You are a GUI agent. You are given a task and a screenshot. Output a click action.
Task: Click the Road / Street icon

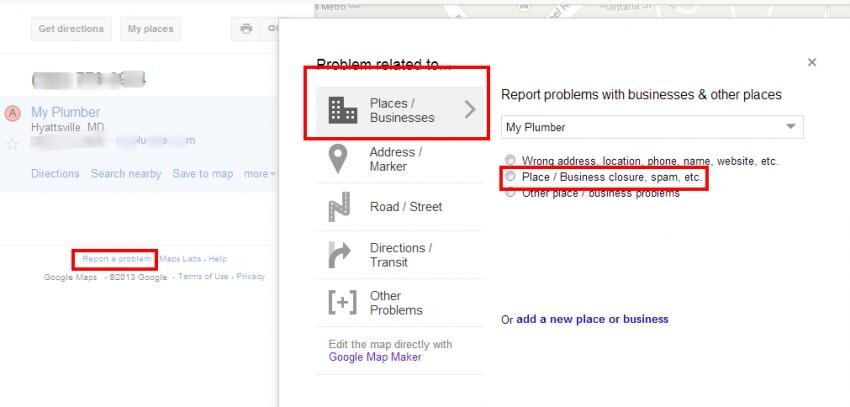click(x=339, y=207)
